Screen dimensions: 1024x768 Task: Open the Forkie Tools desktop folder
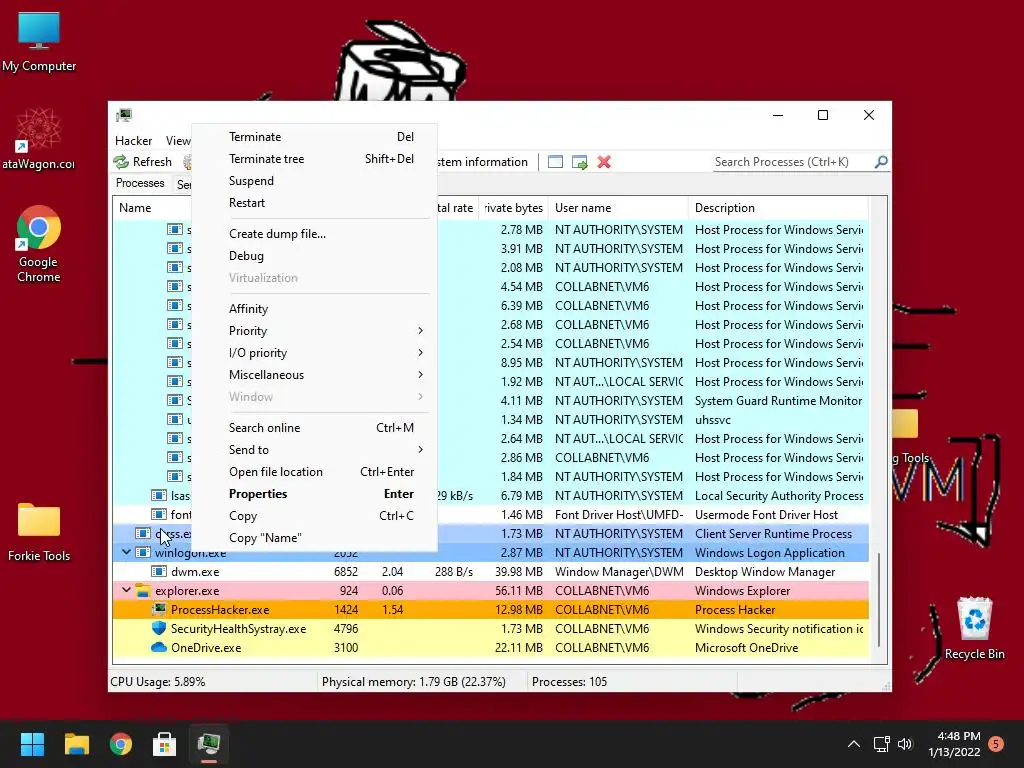39,532
